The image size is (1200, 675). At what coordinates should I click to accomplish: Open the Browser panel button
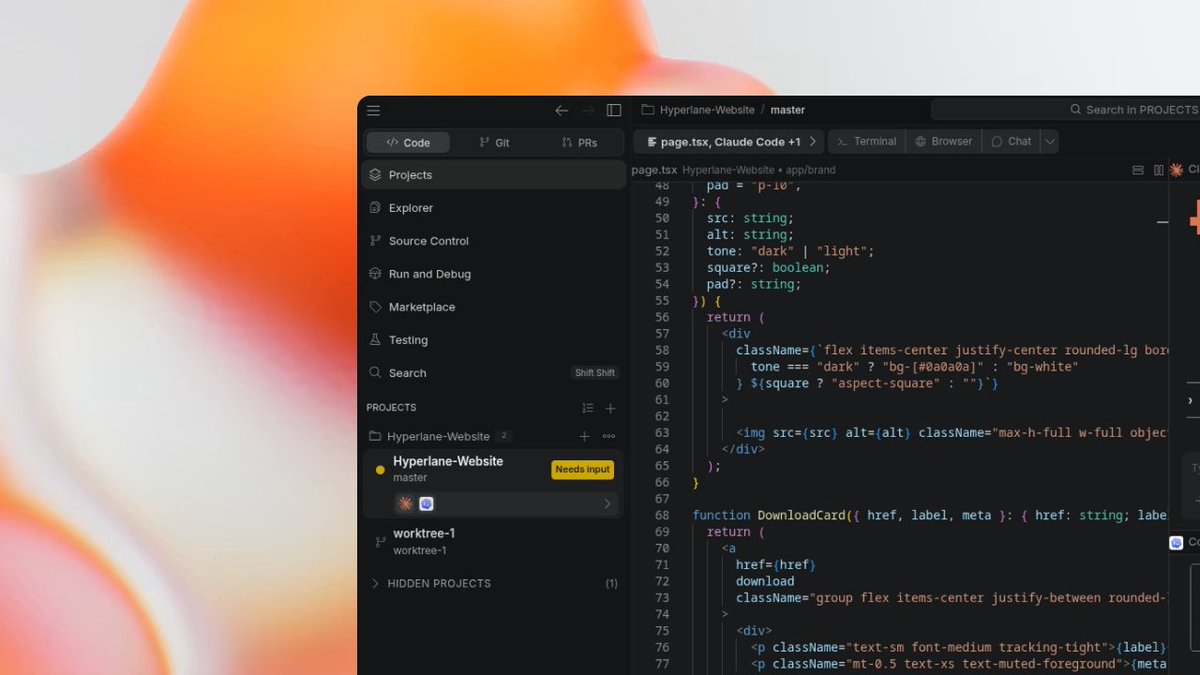pos(943,142)
